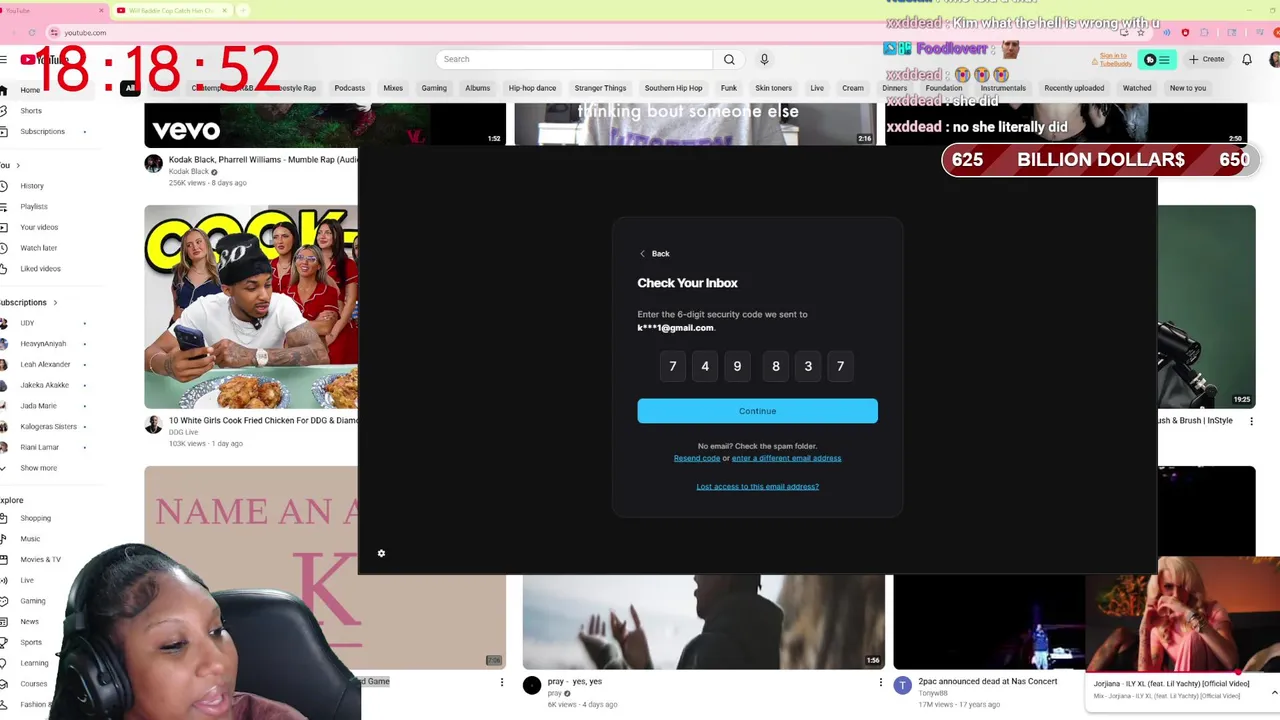Screen dimensions: 1280x720
Task: Click the News icon under Explore
Action: point(4,621)
